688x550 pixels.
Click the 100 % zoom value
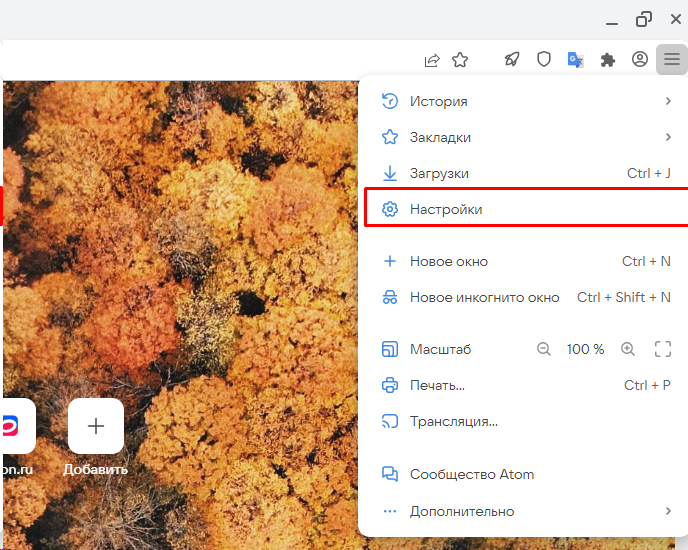585,349
